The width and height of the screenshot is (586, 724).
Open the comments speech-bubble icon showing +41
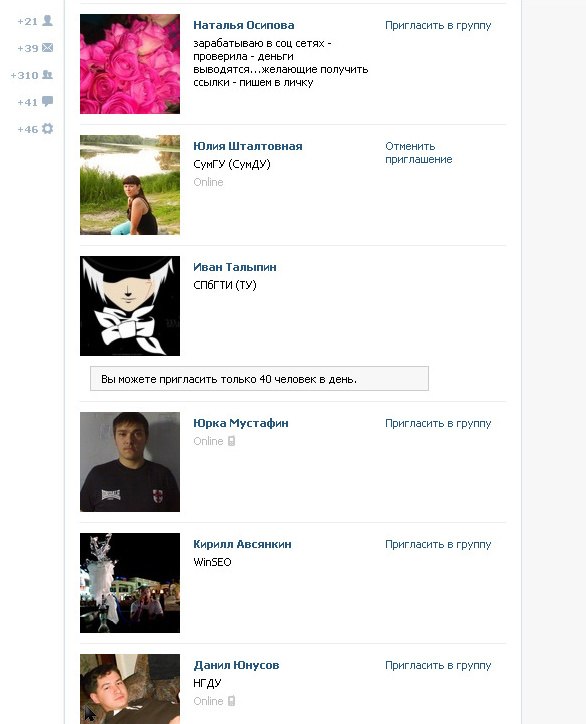(47, 102)
